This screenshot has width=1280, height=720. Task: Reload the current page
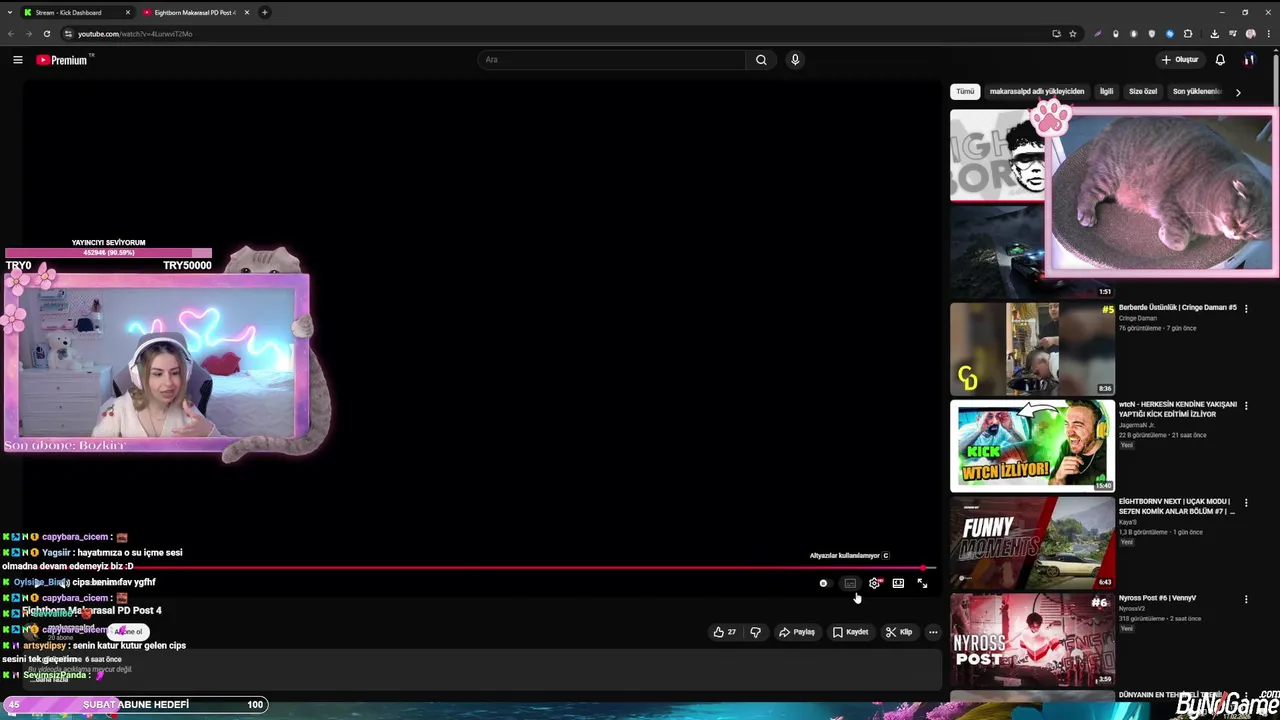coord(46,34)
